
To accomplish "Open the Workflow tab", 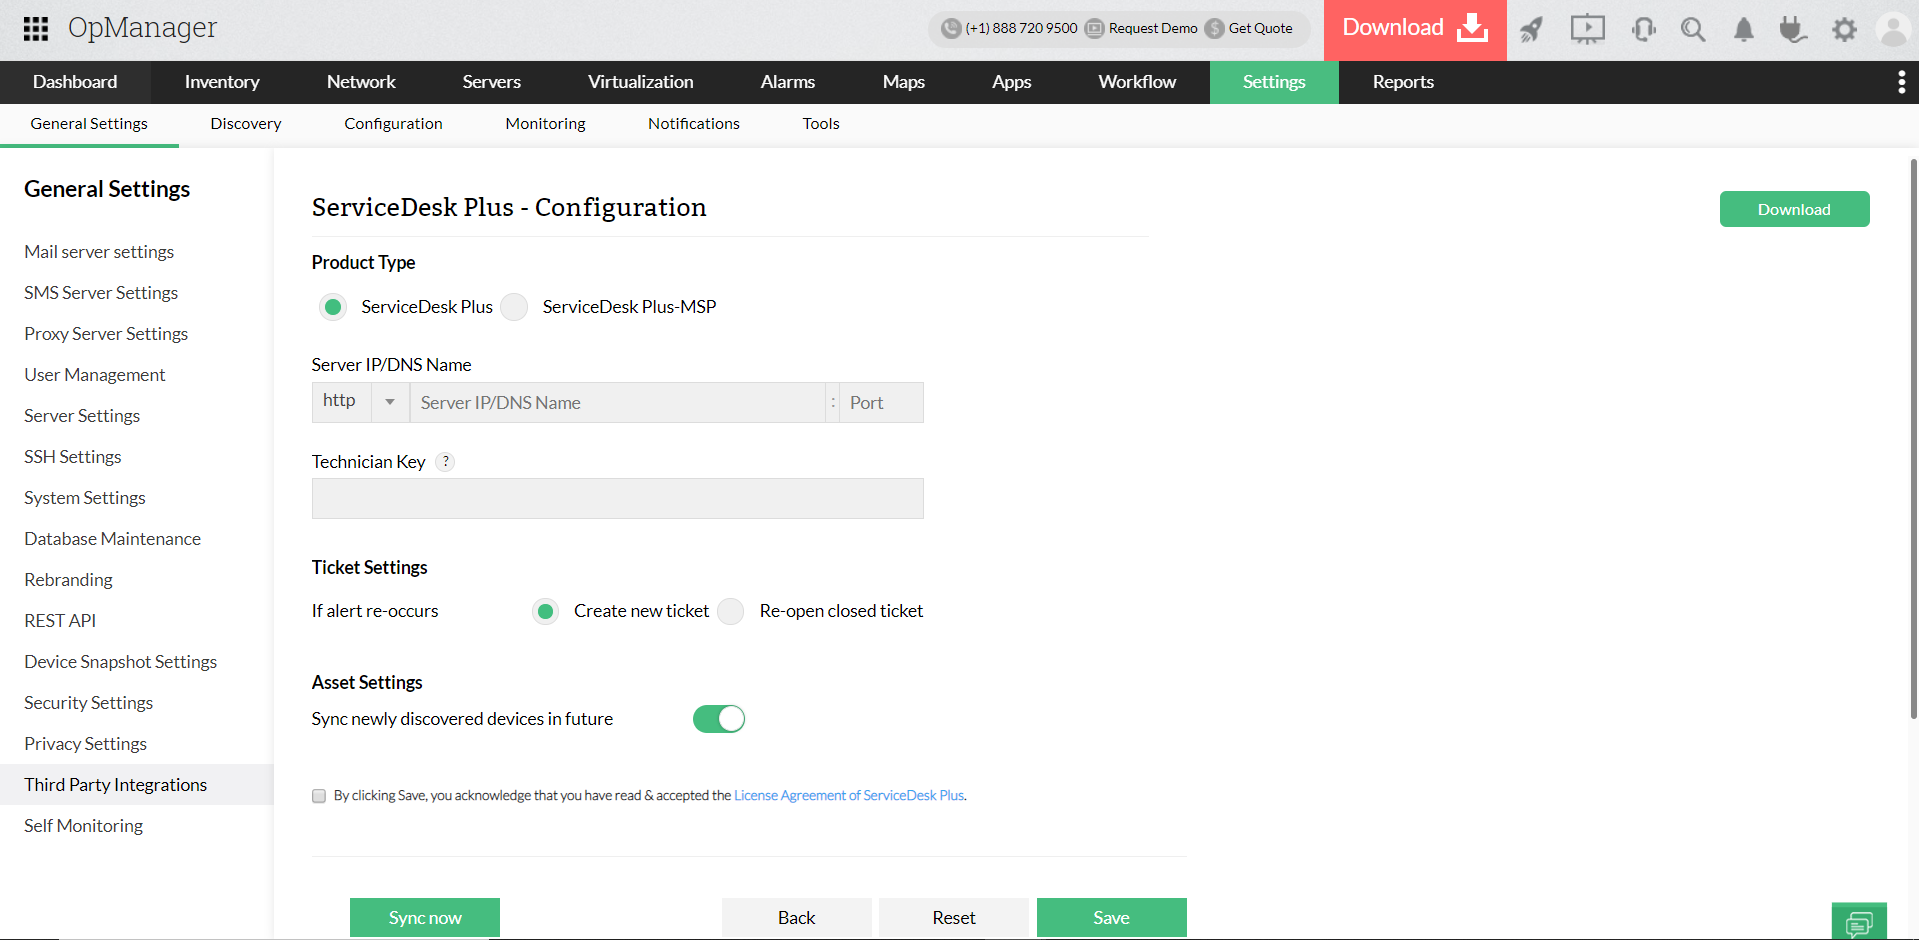I will [x=1137, y=82].
